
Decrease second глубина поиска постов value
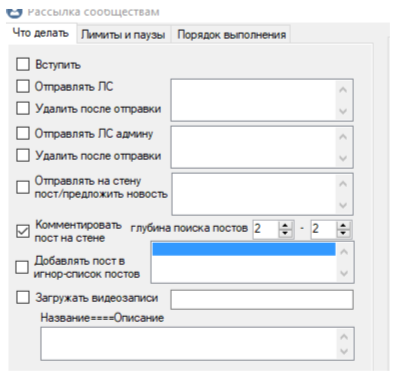(x=343, y=233)
